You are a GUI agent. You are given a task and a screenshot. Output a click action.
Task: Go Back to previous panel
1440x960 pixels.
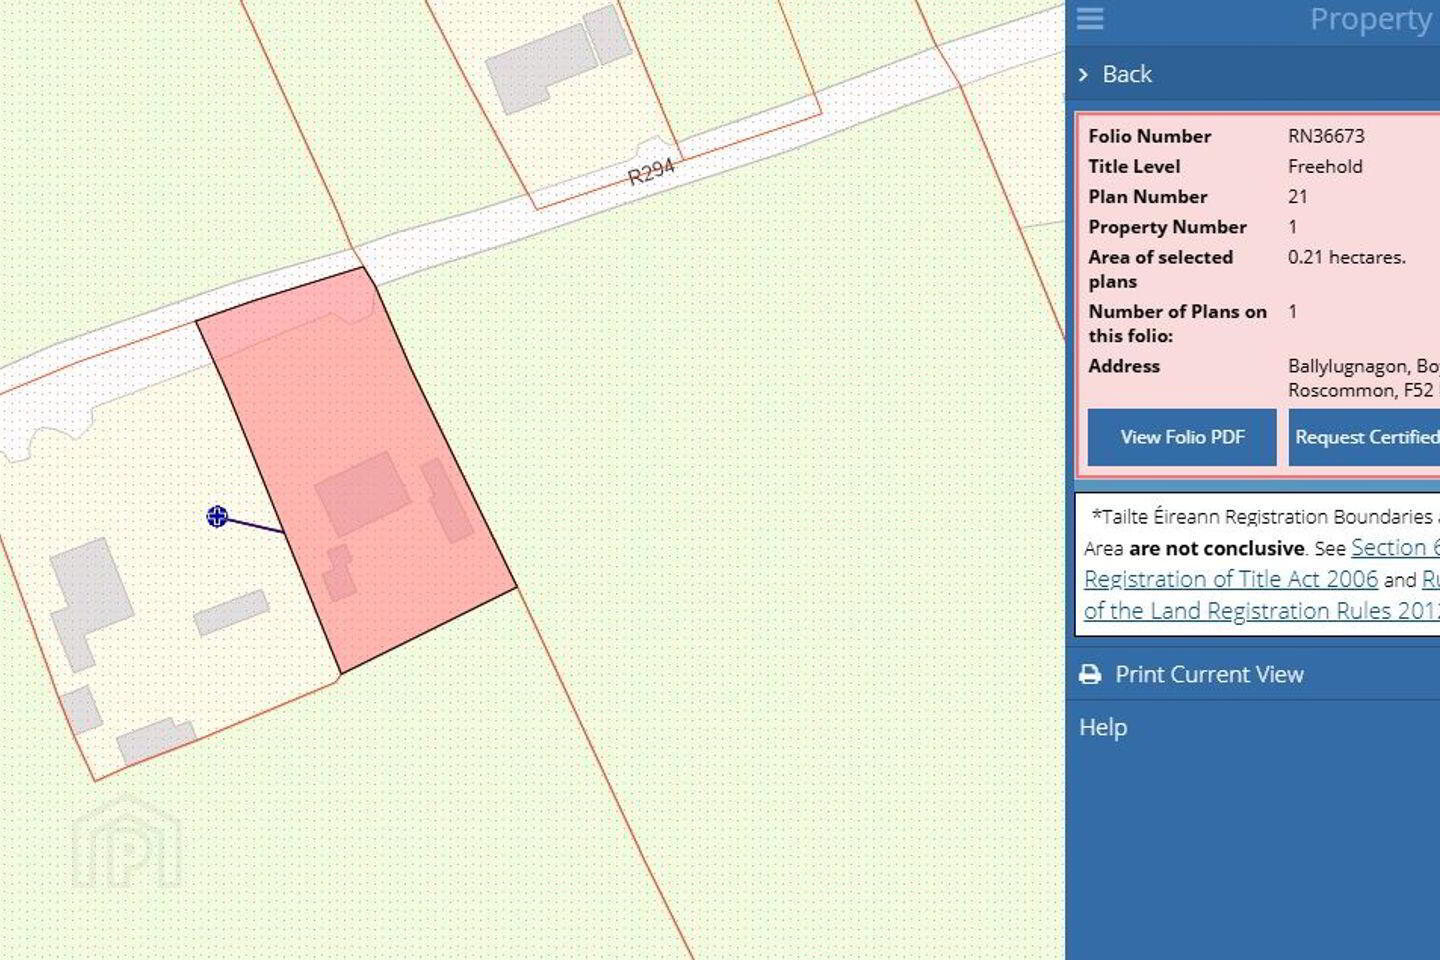click(1127, 74)
